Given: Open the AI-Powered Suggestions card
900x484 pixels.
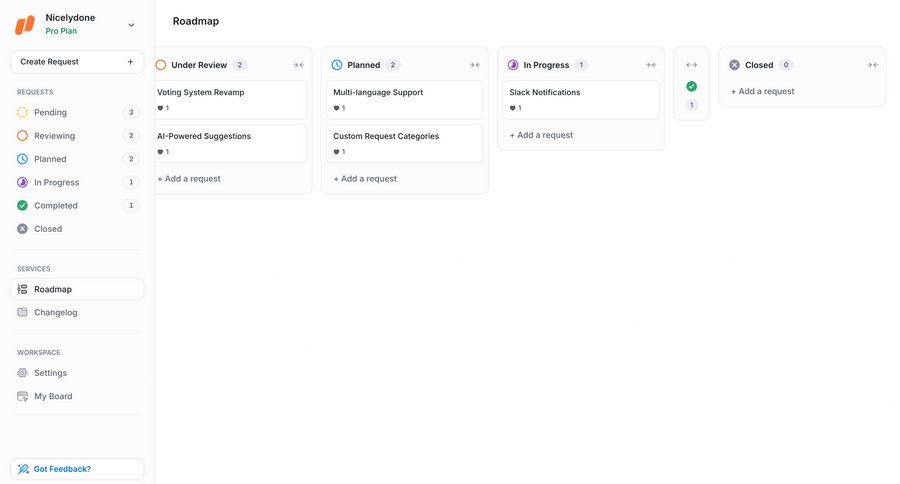Looking at the screenshot, I should point(204,136).
